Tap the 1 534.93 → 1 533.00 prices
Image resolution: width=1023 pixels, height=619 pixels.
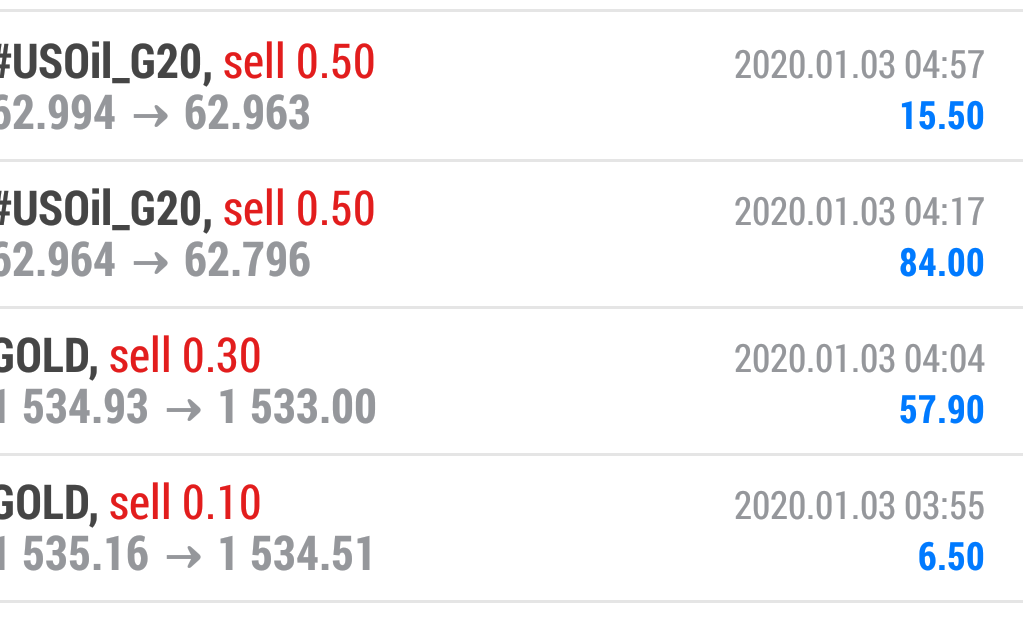coord(188,408)
